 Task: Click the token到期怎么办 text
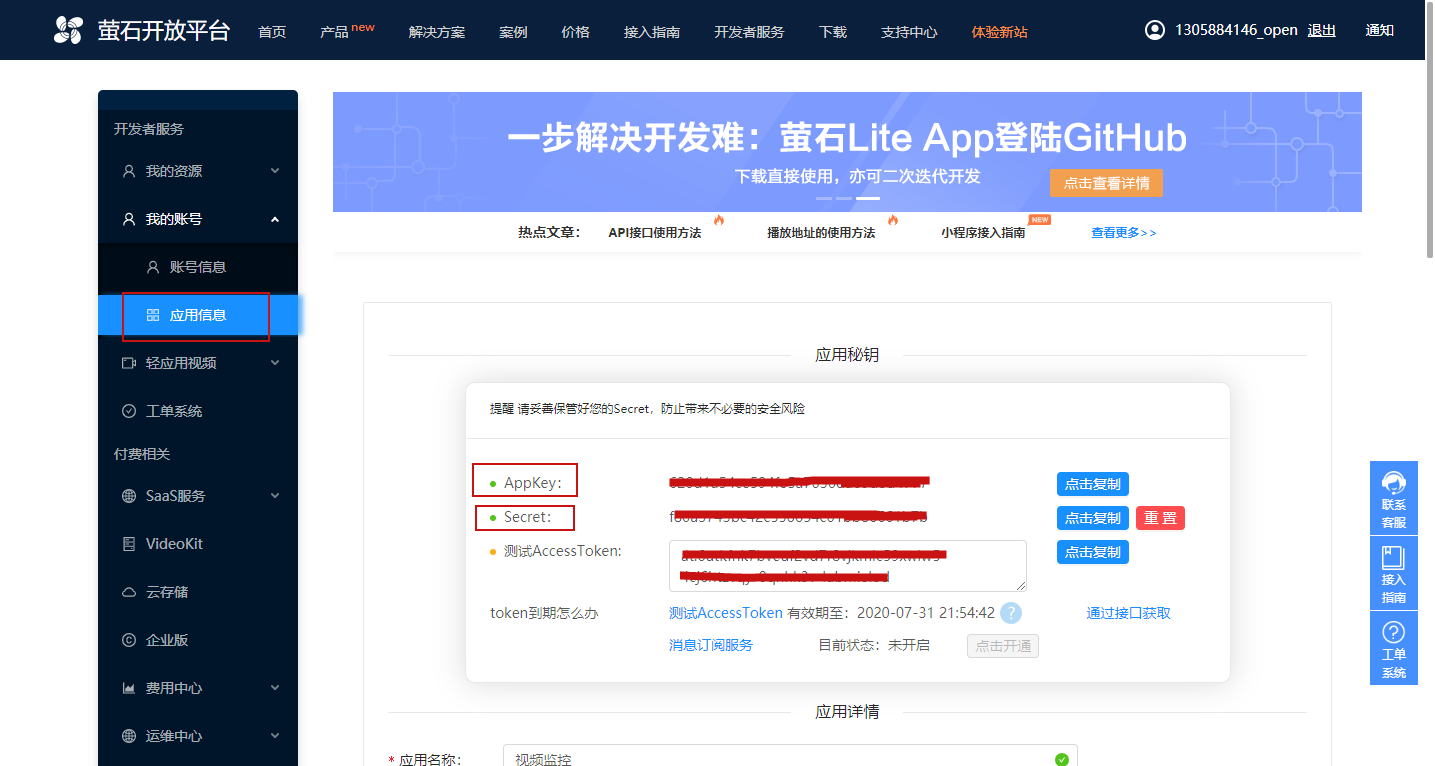point(544,613)
